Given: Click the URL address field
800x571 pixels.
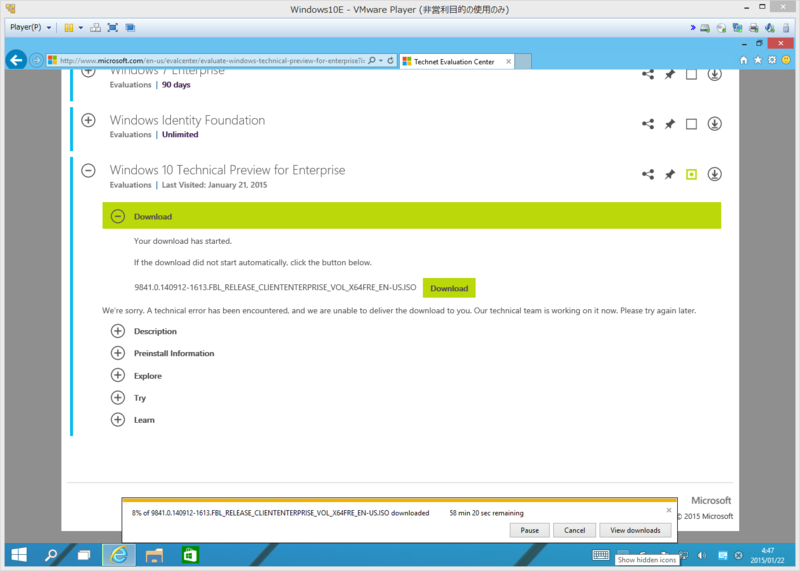Looking at the screenshot, I should (212, 61).
